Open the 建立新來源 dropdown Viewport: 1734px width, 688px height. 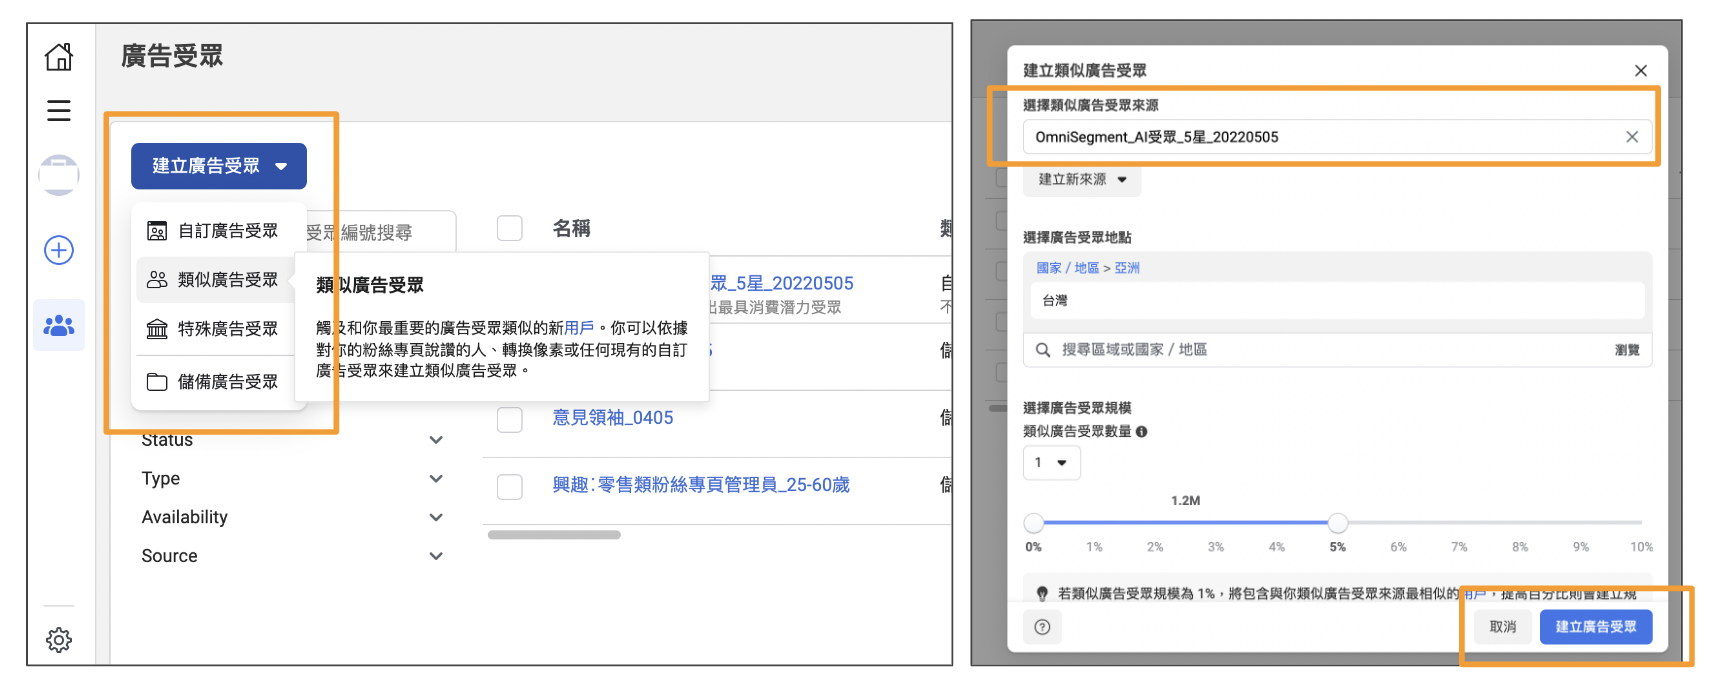pyautogui.click(x=1082, y=180)
